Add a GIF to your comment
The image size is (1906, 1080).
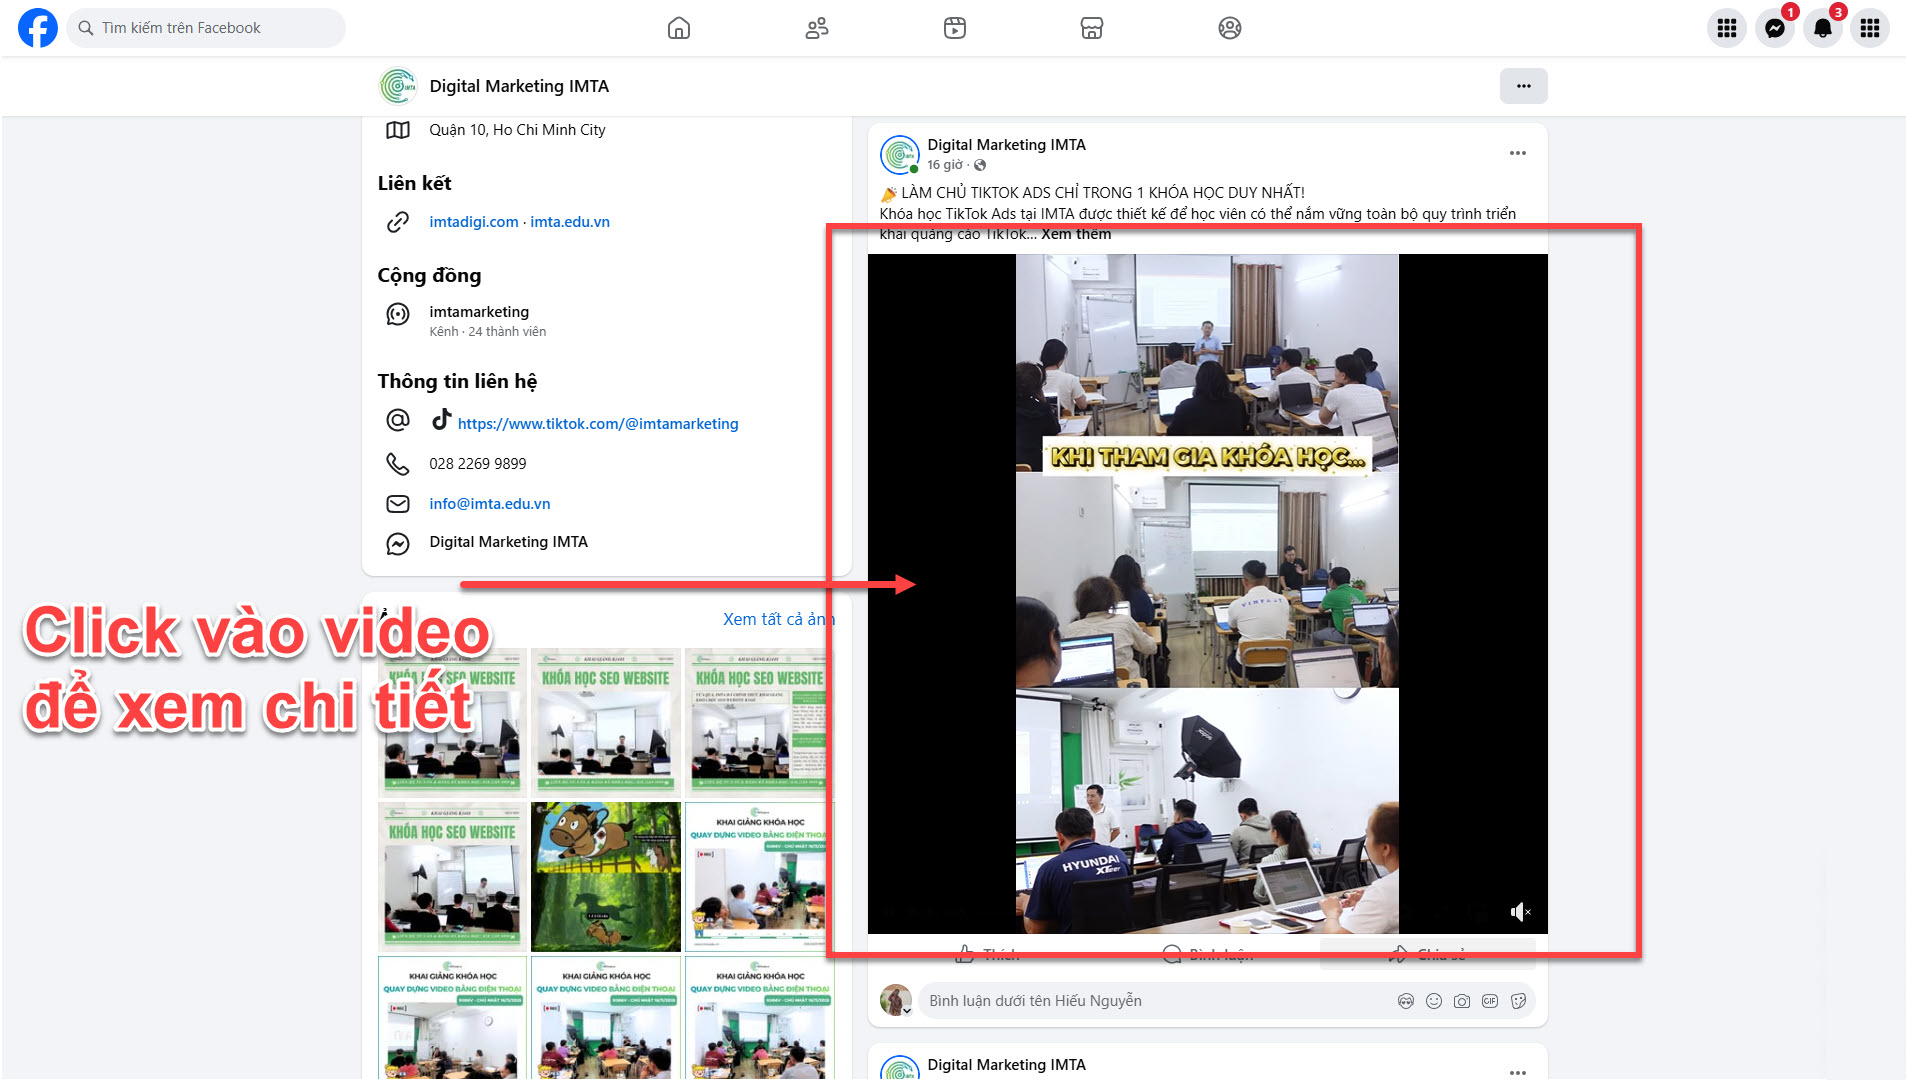tap(1489, 1000)
